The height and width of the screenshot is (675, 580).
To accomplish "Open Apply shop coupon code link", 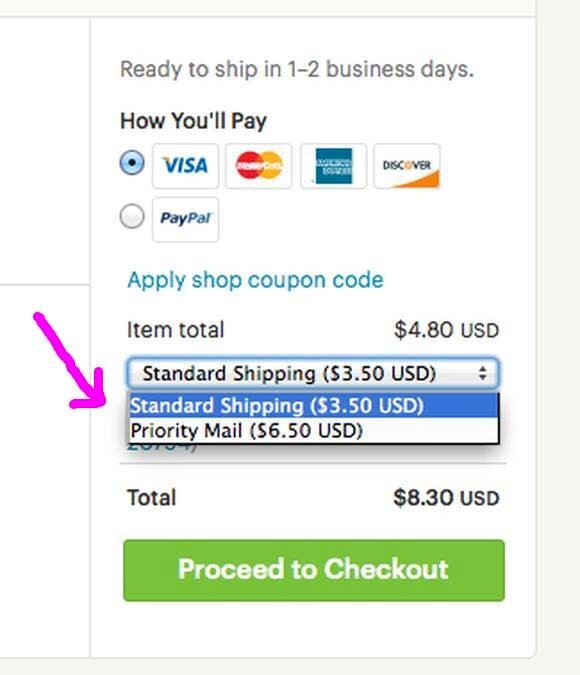I will coord(255,280).
